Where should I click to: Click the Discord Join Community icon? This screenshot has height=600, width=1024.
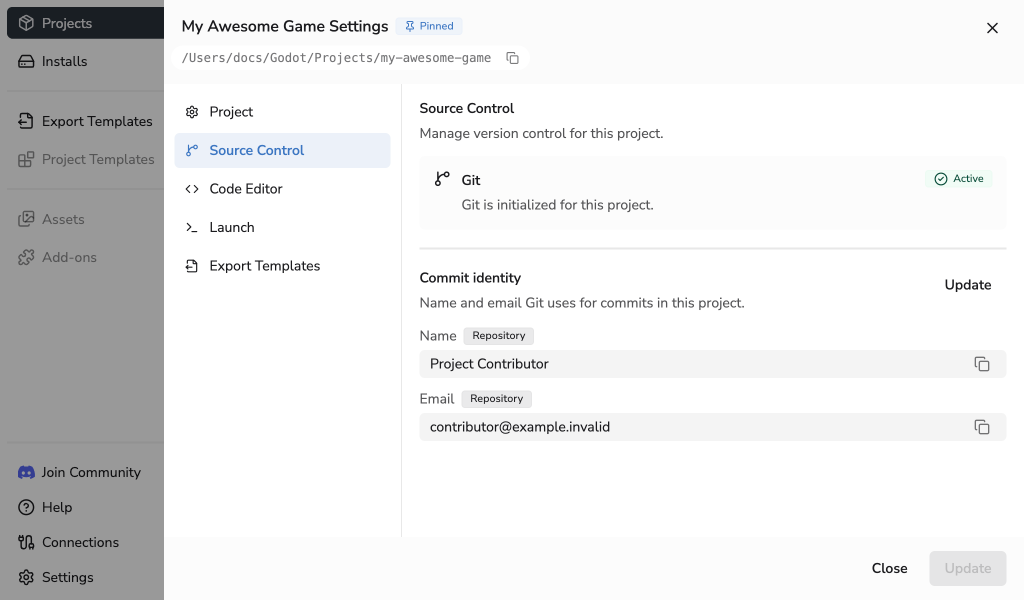coord(26,472)
